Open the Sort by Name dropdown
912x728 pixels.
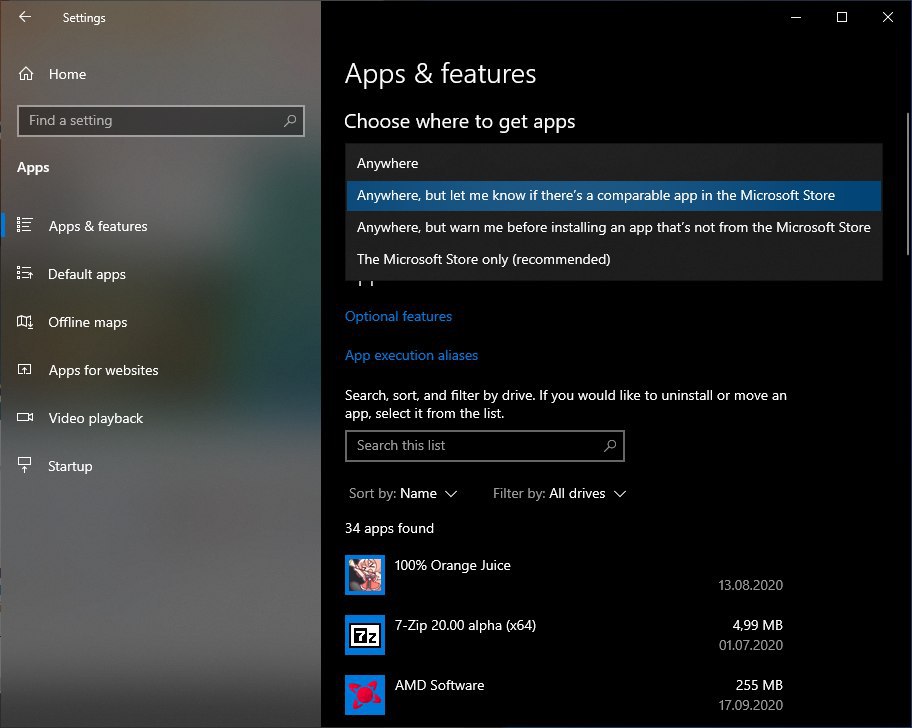[x=403, y=494]
